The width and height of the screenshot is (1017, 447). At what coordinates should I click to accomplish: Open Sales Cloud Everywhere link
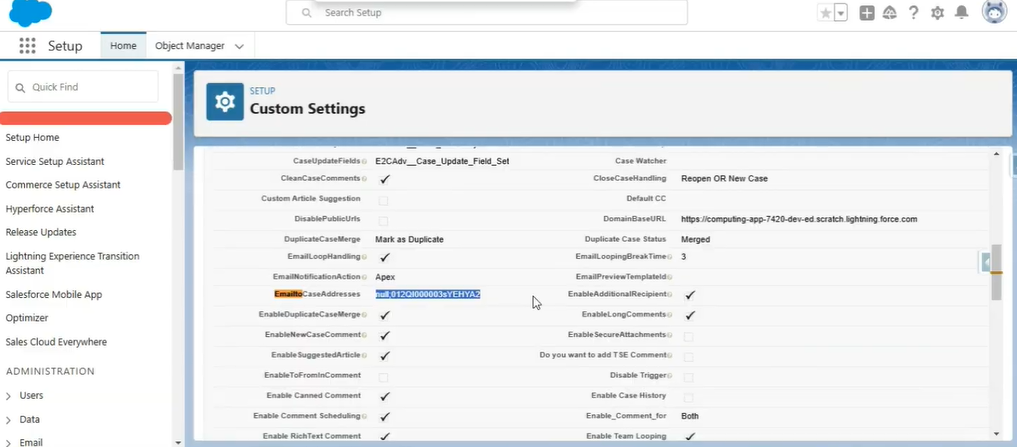click(56, 342)
